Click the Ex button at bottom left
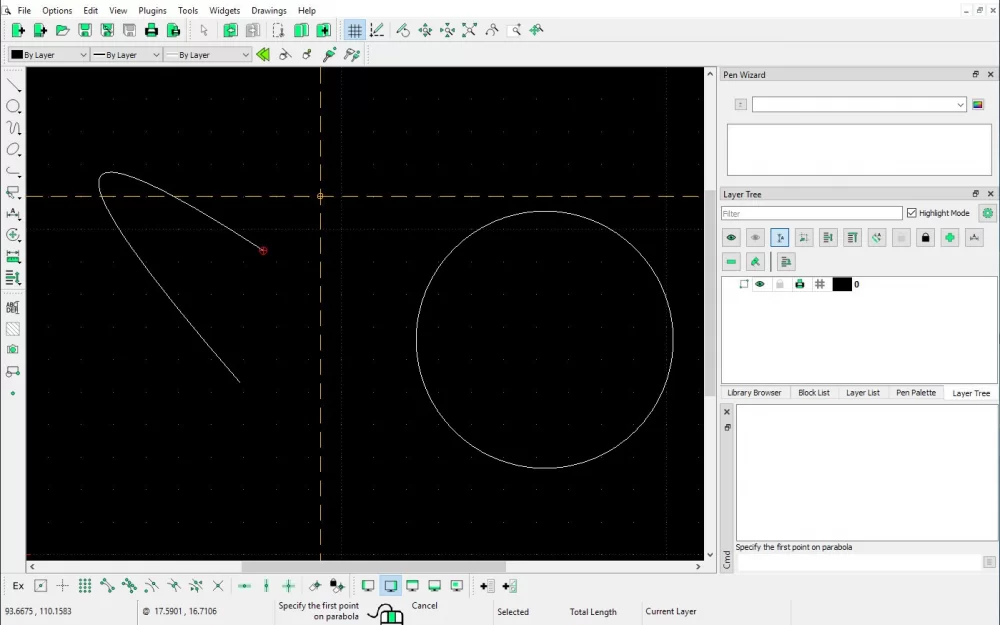The image size is (1000, 625). (17, 585)
